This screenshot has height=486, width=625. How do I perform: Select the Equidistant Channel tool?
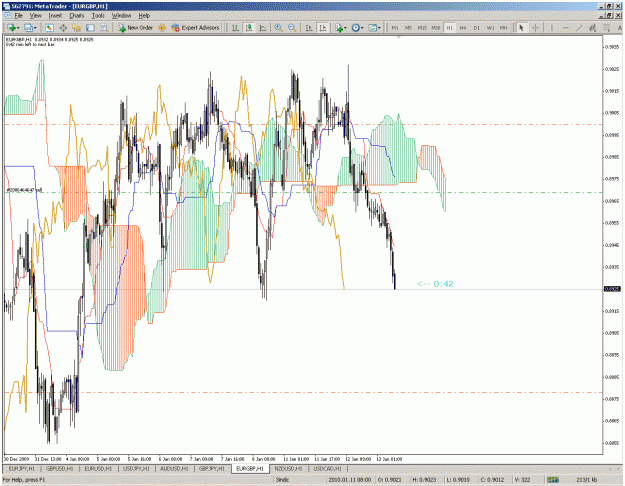(593, 28)
